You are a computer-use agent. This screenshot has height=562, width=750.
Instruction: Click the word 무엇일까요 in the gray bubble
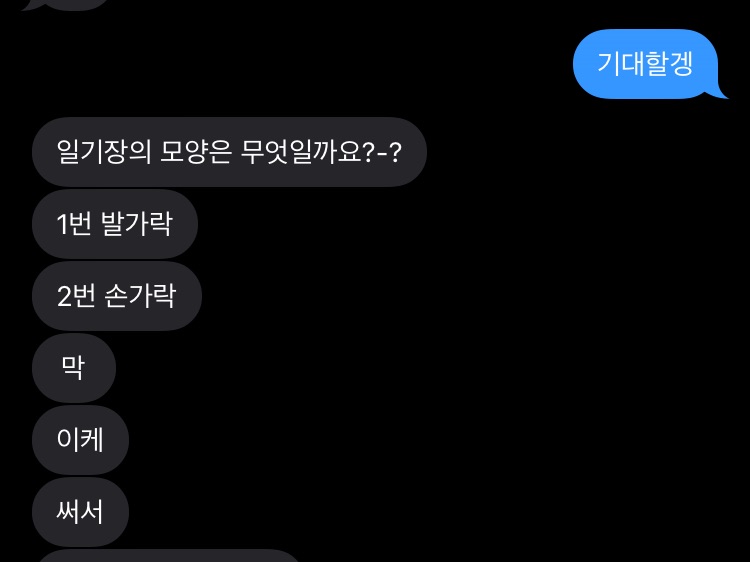click(x=301, y=152)
